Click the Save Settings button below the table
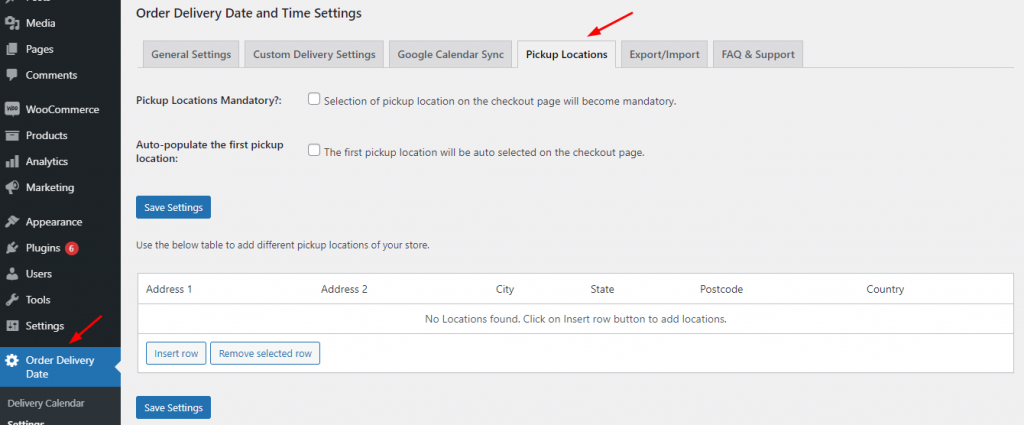This screenshot has width=1024, height=425. [x=173, y=407]
